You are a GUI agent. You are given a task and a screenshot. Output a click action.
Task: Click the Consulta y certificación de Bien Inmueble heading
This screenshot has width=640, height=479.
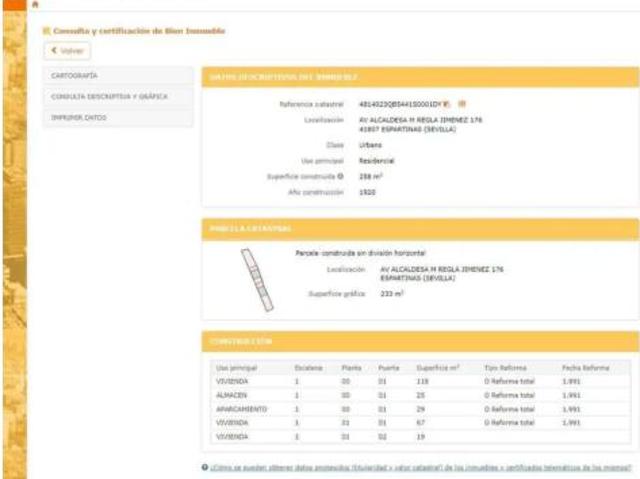(139, 31)
